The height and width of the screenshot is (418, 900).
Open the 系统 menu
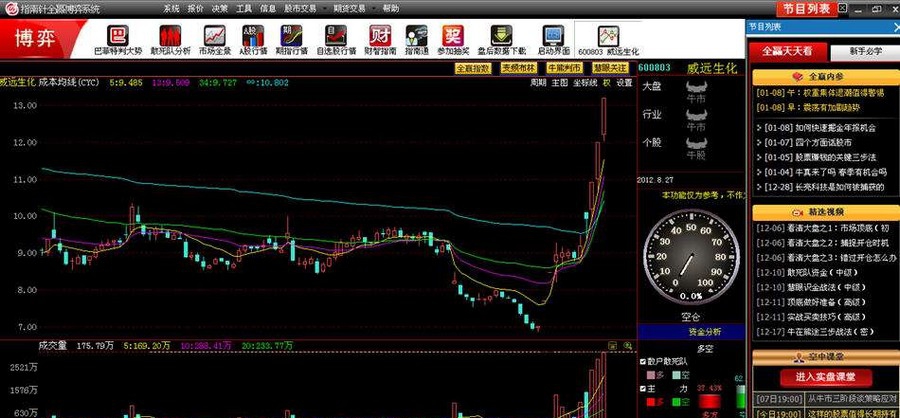click(171, 9)
